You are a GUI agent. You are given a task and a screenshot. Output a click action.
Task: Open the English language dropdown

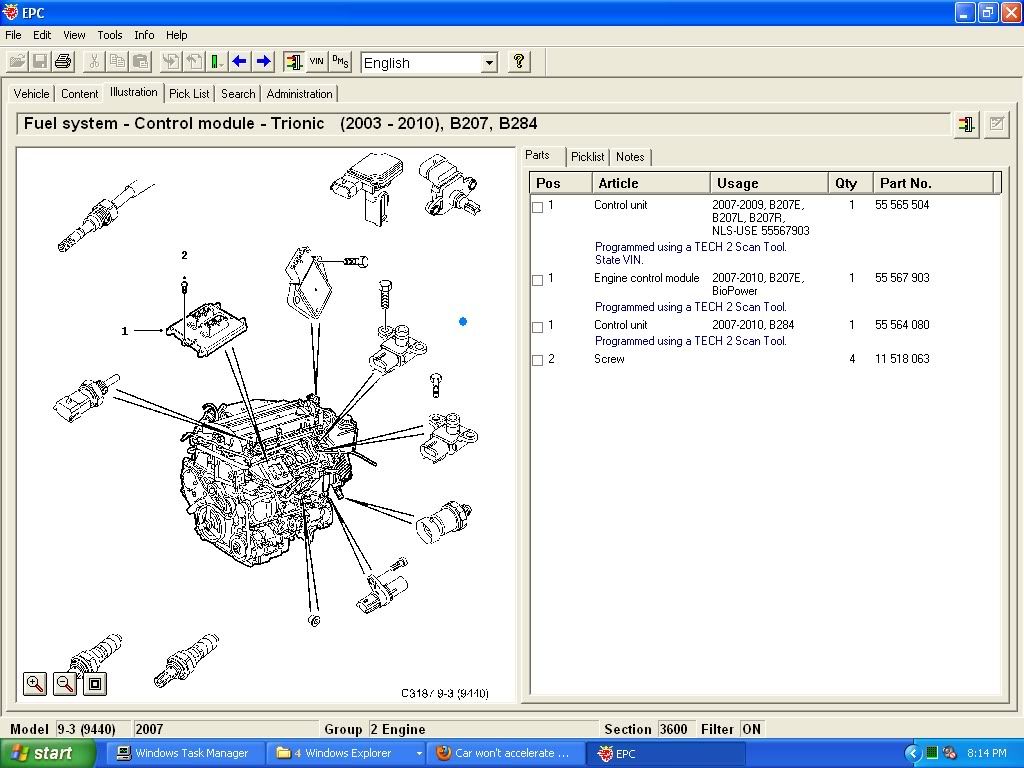click(x=489, y=63)
